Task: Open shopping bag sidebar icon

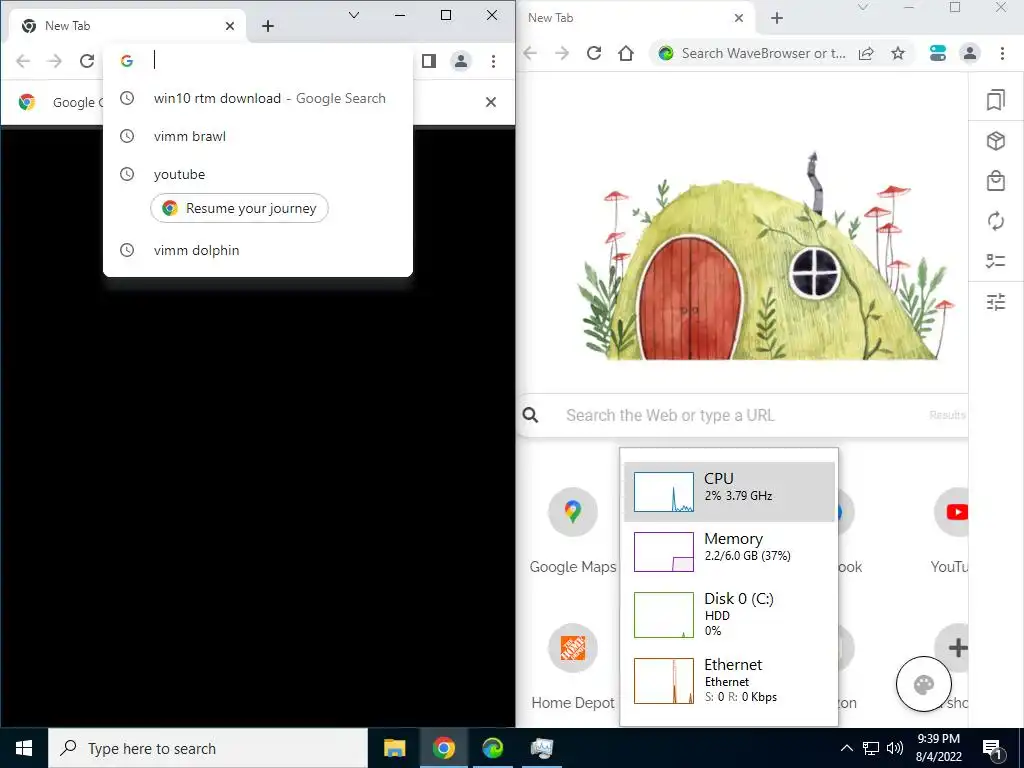Action: point(996,181)
